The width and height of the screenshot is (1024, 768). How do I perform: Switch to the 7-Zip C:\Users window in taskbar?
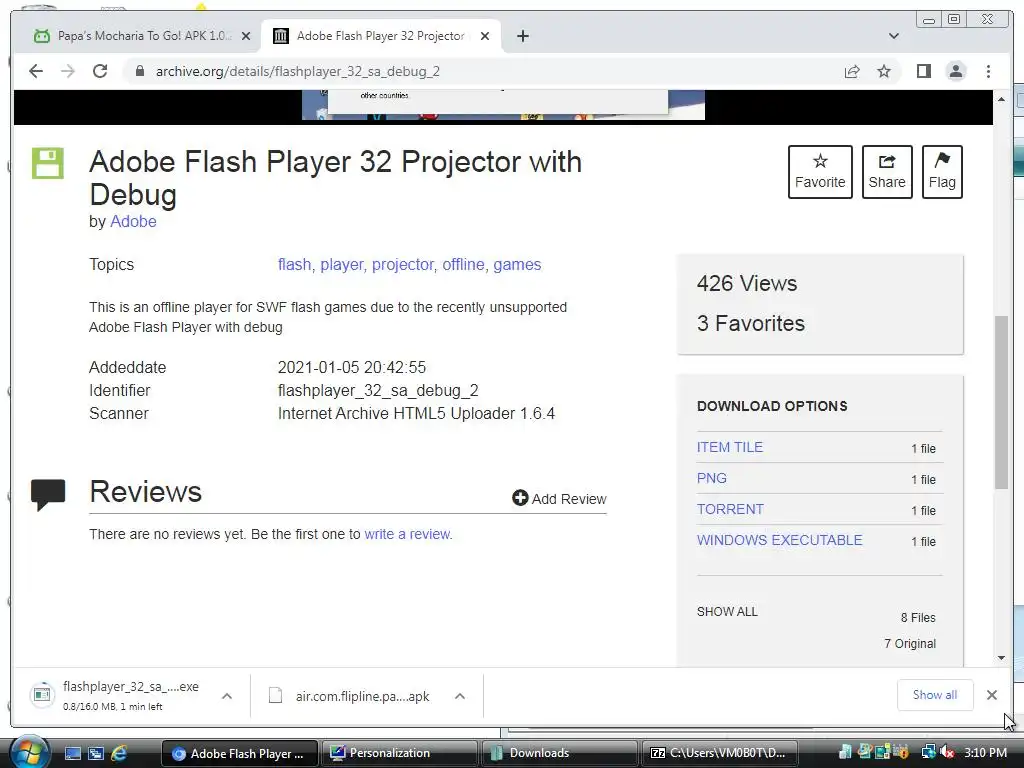pos(720,753)
